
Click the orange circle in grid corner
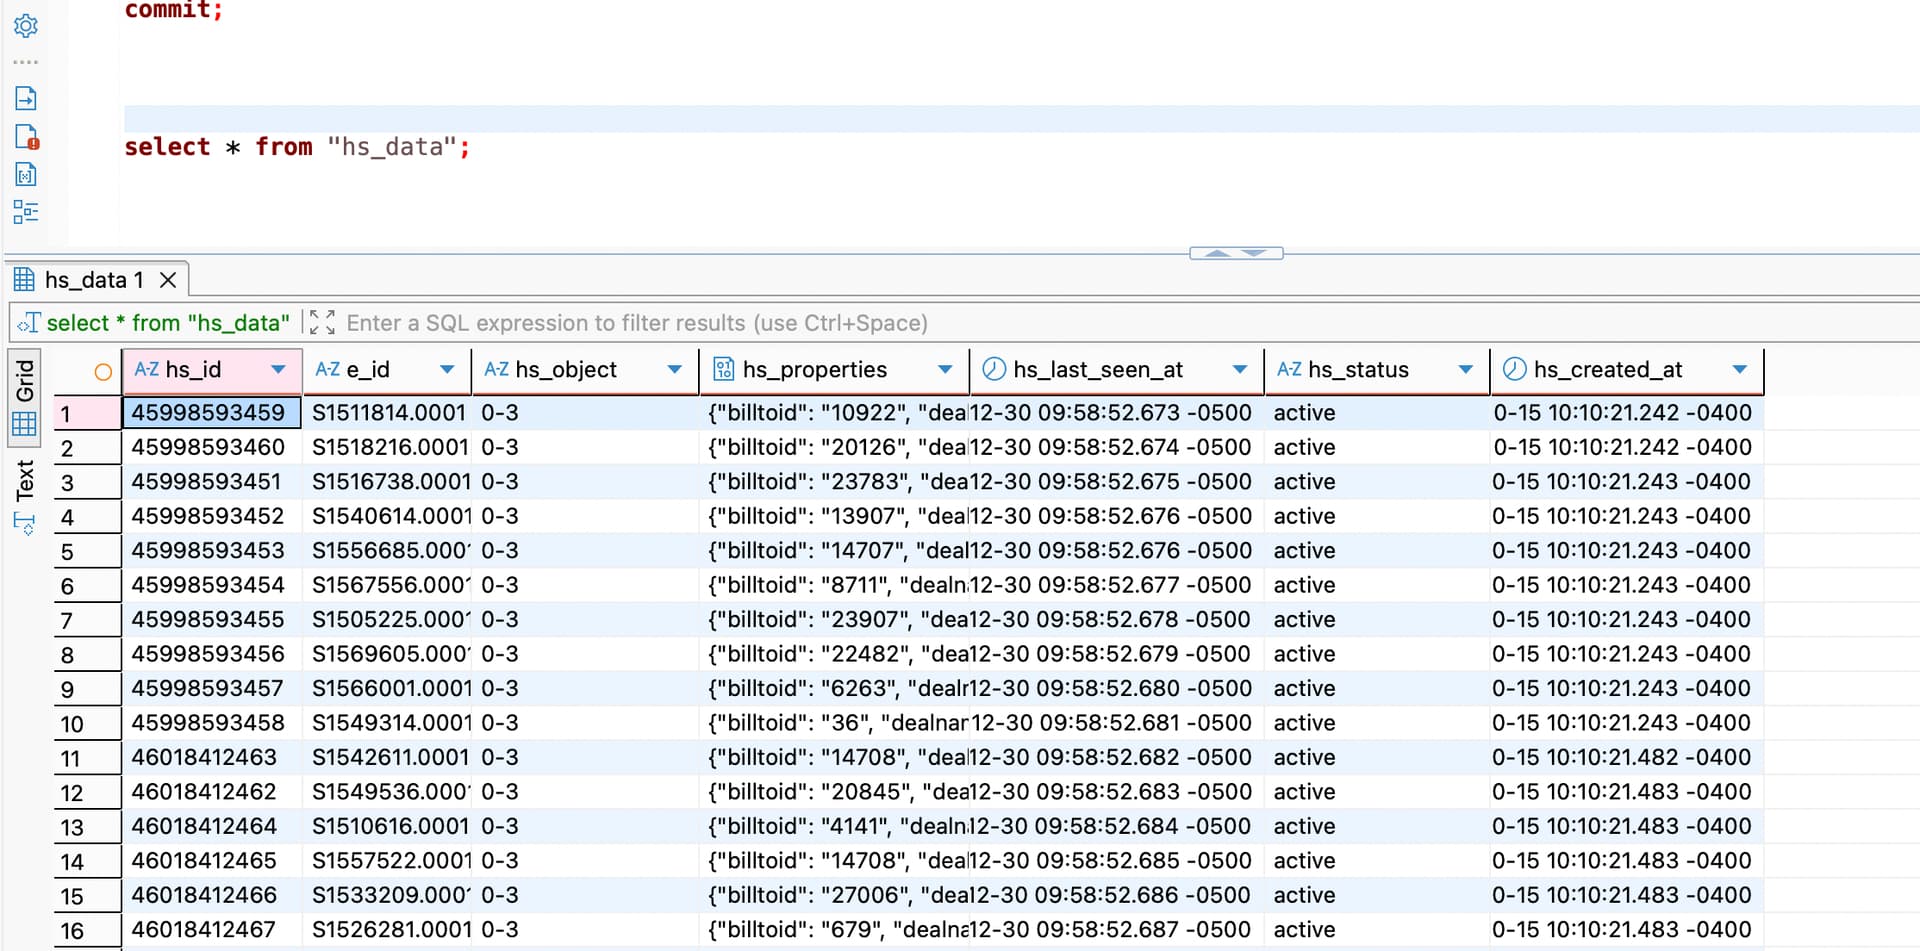(102, 372)
